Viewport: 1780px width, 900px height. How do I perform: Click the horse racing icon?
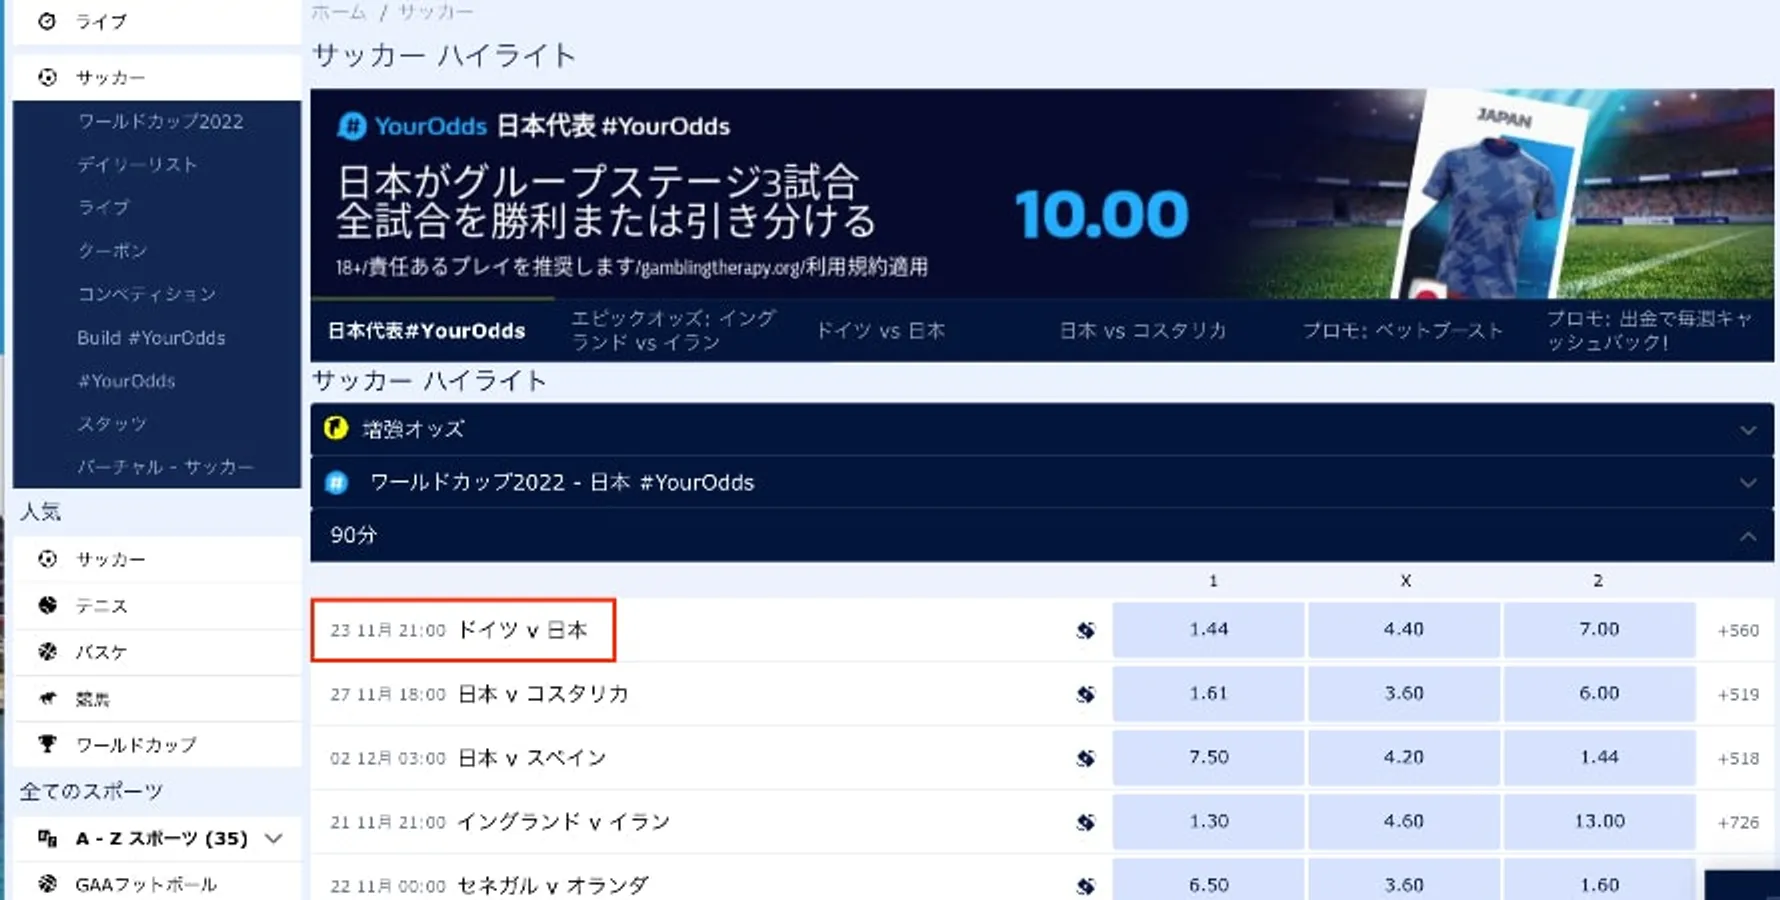(47, 698)
